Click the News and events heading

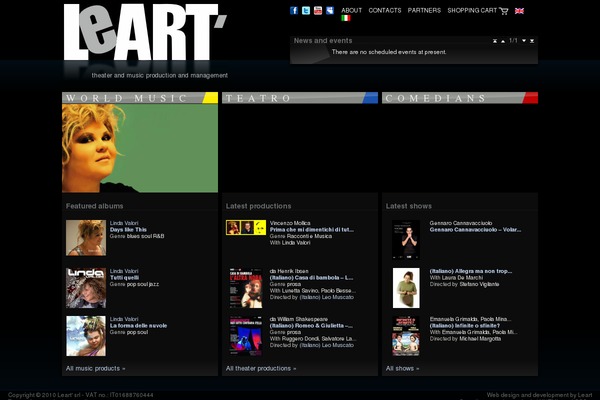click(323, 41)
